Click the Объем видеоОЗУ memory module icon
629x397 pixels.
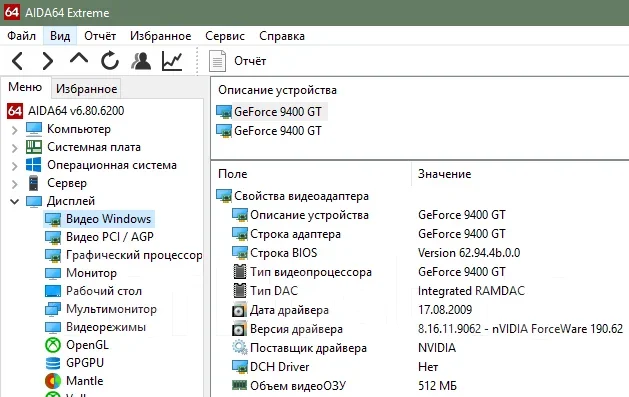coord(239,385)
